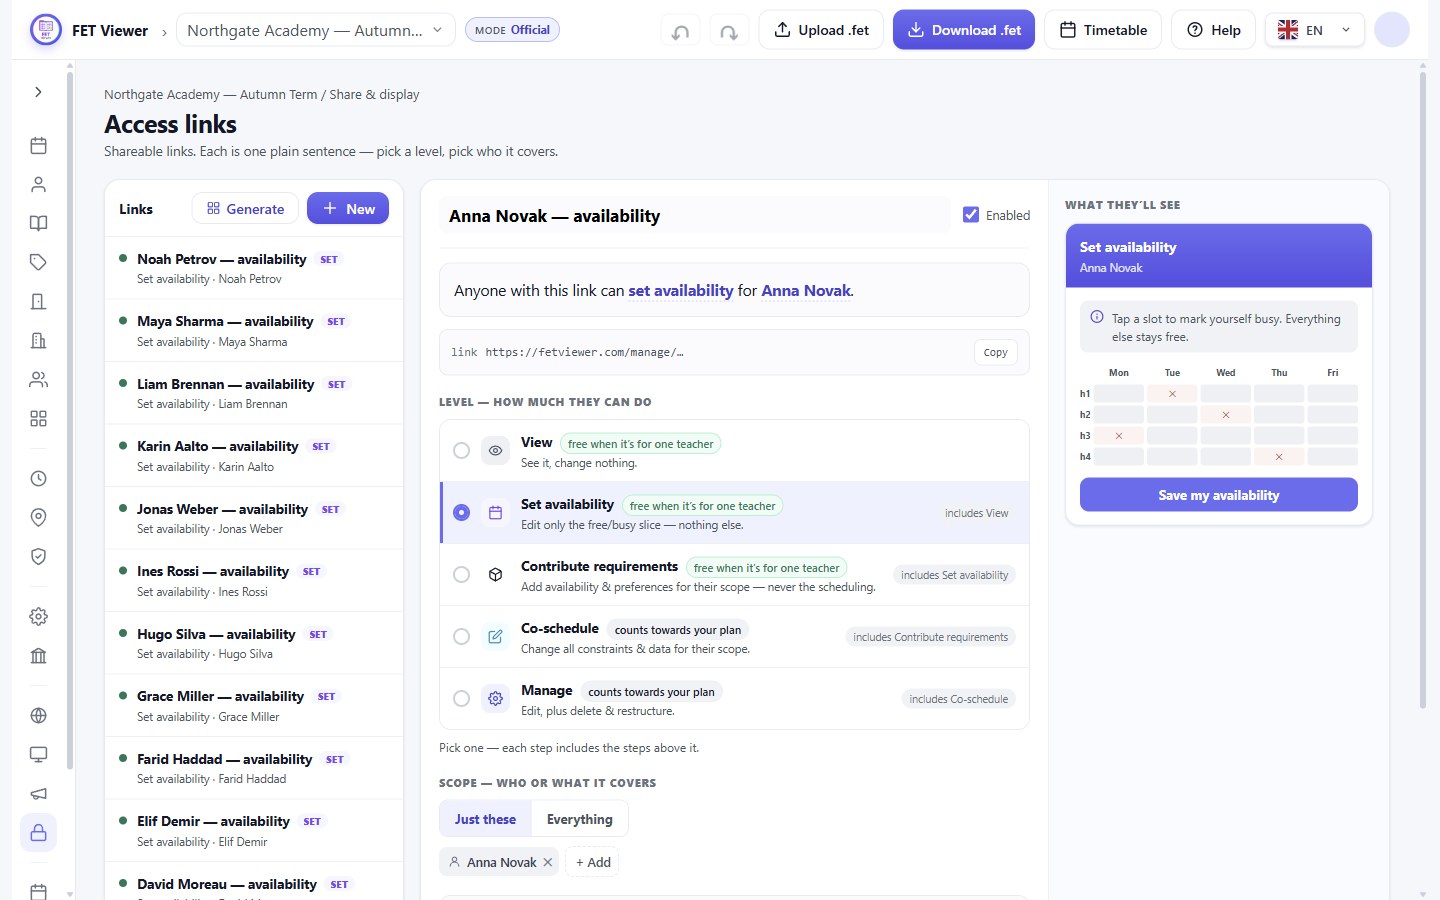The image size is (1440, 900).
Task: Open the clock icon in sidebar
Action: tap(39, 479)
